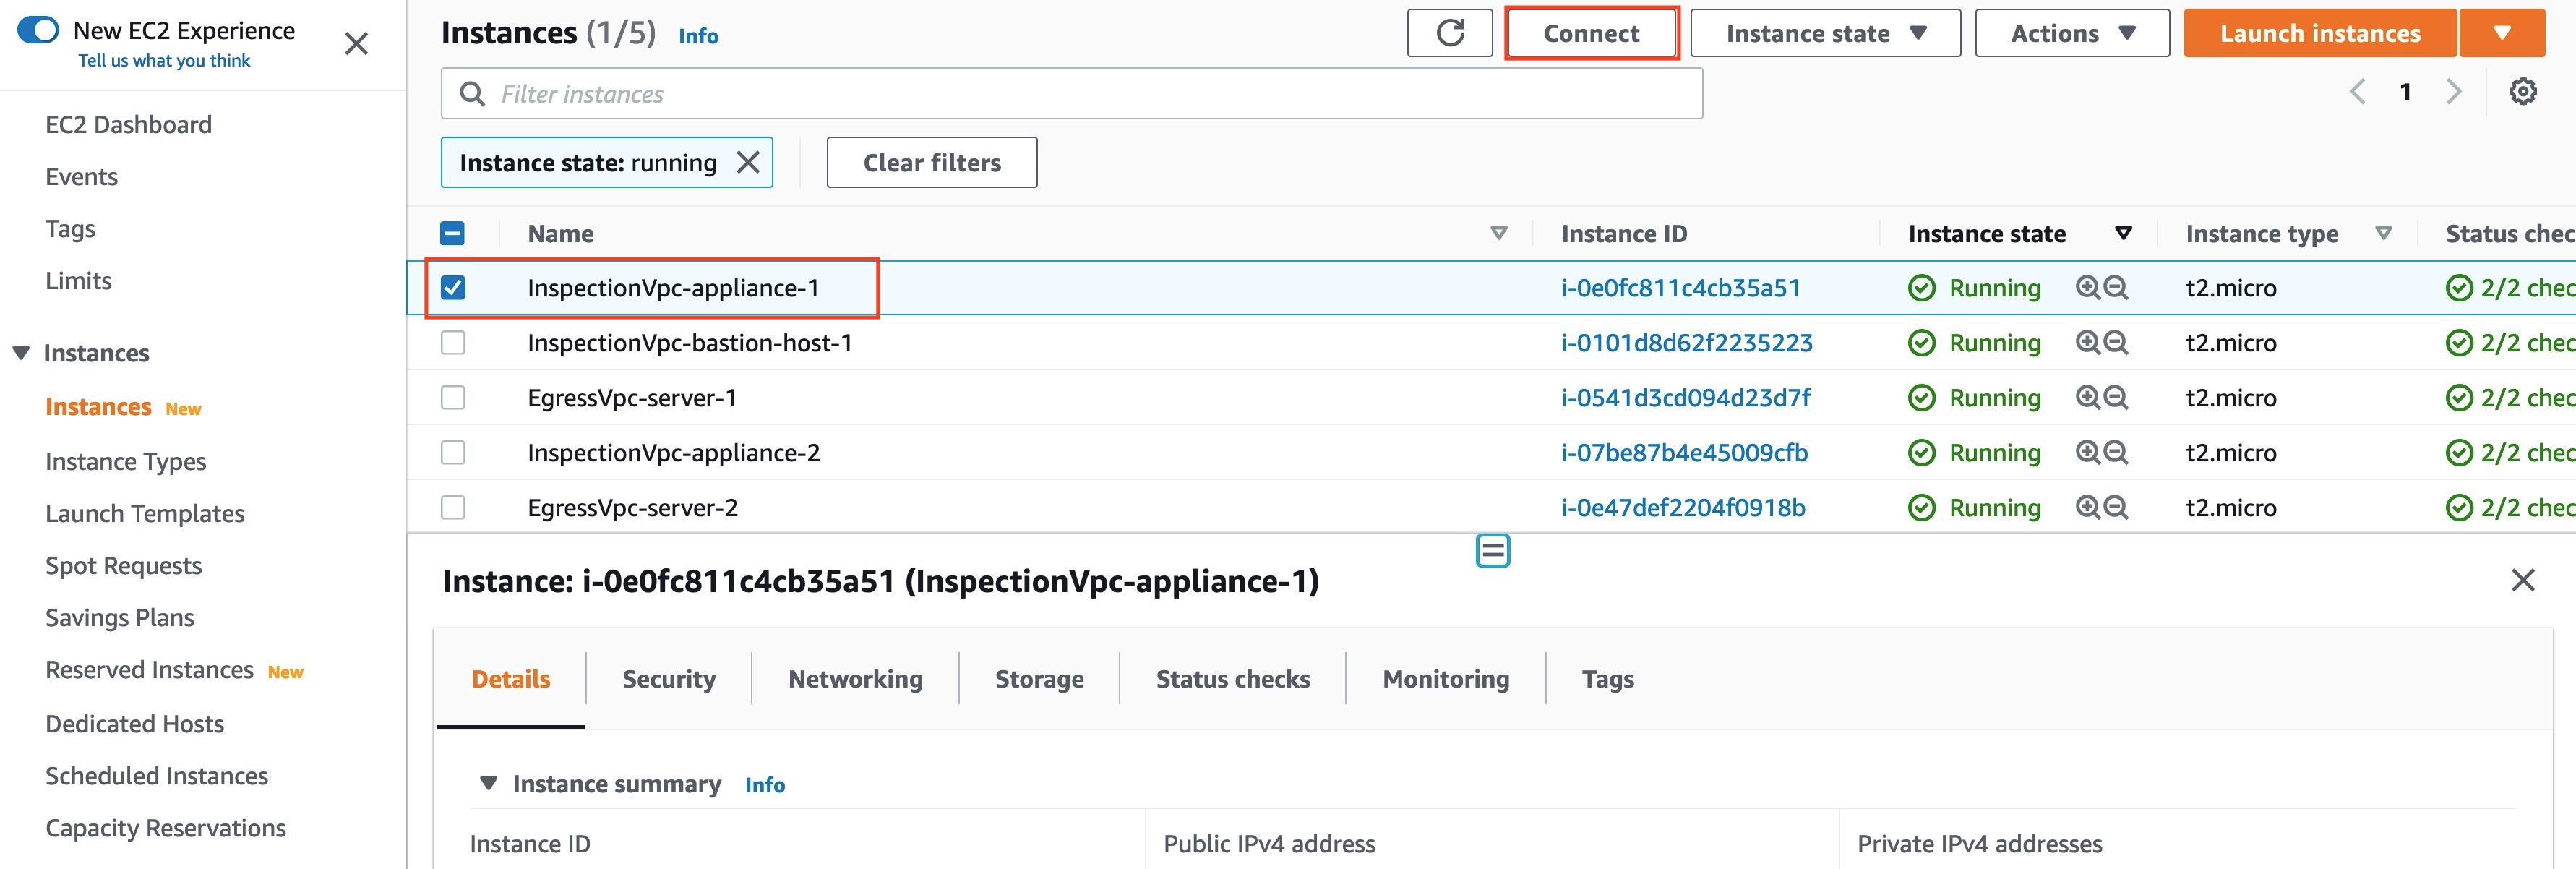Click the Clear filters button
Screen dimensions: 2576x869
pyautogui.click(x=932, y=162)
